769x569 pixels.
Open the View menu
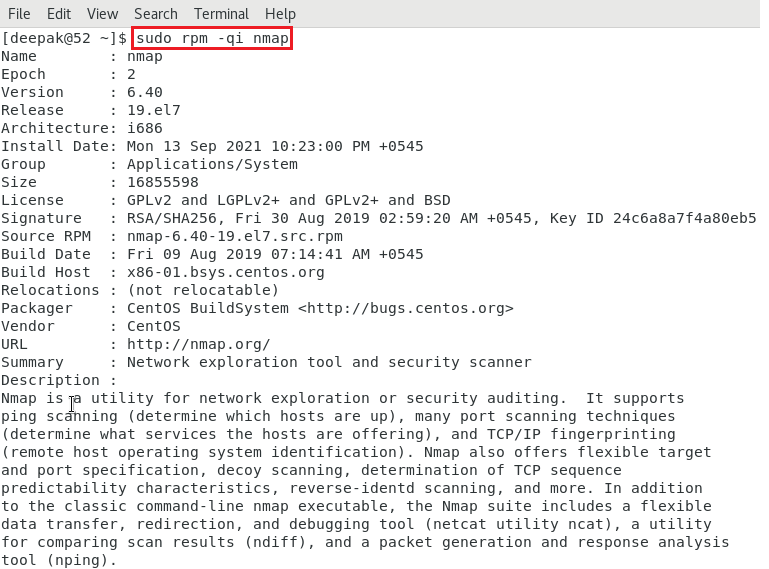(x=103, y=14)
